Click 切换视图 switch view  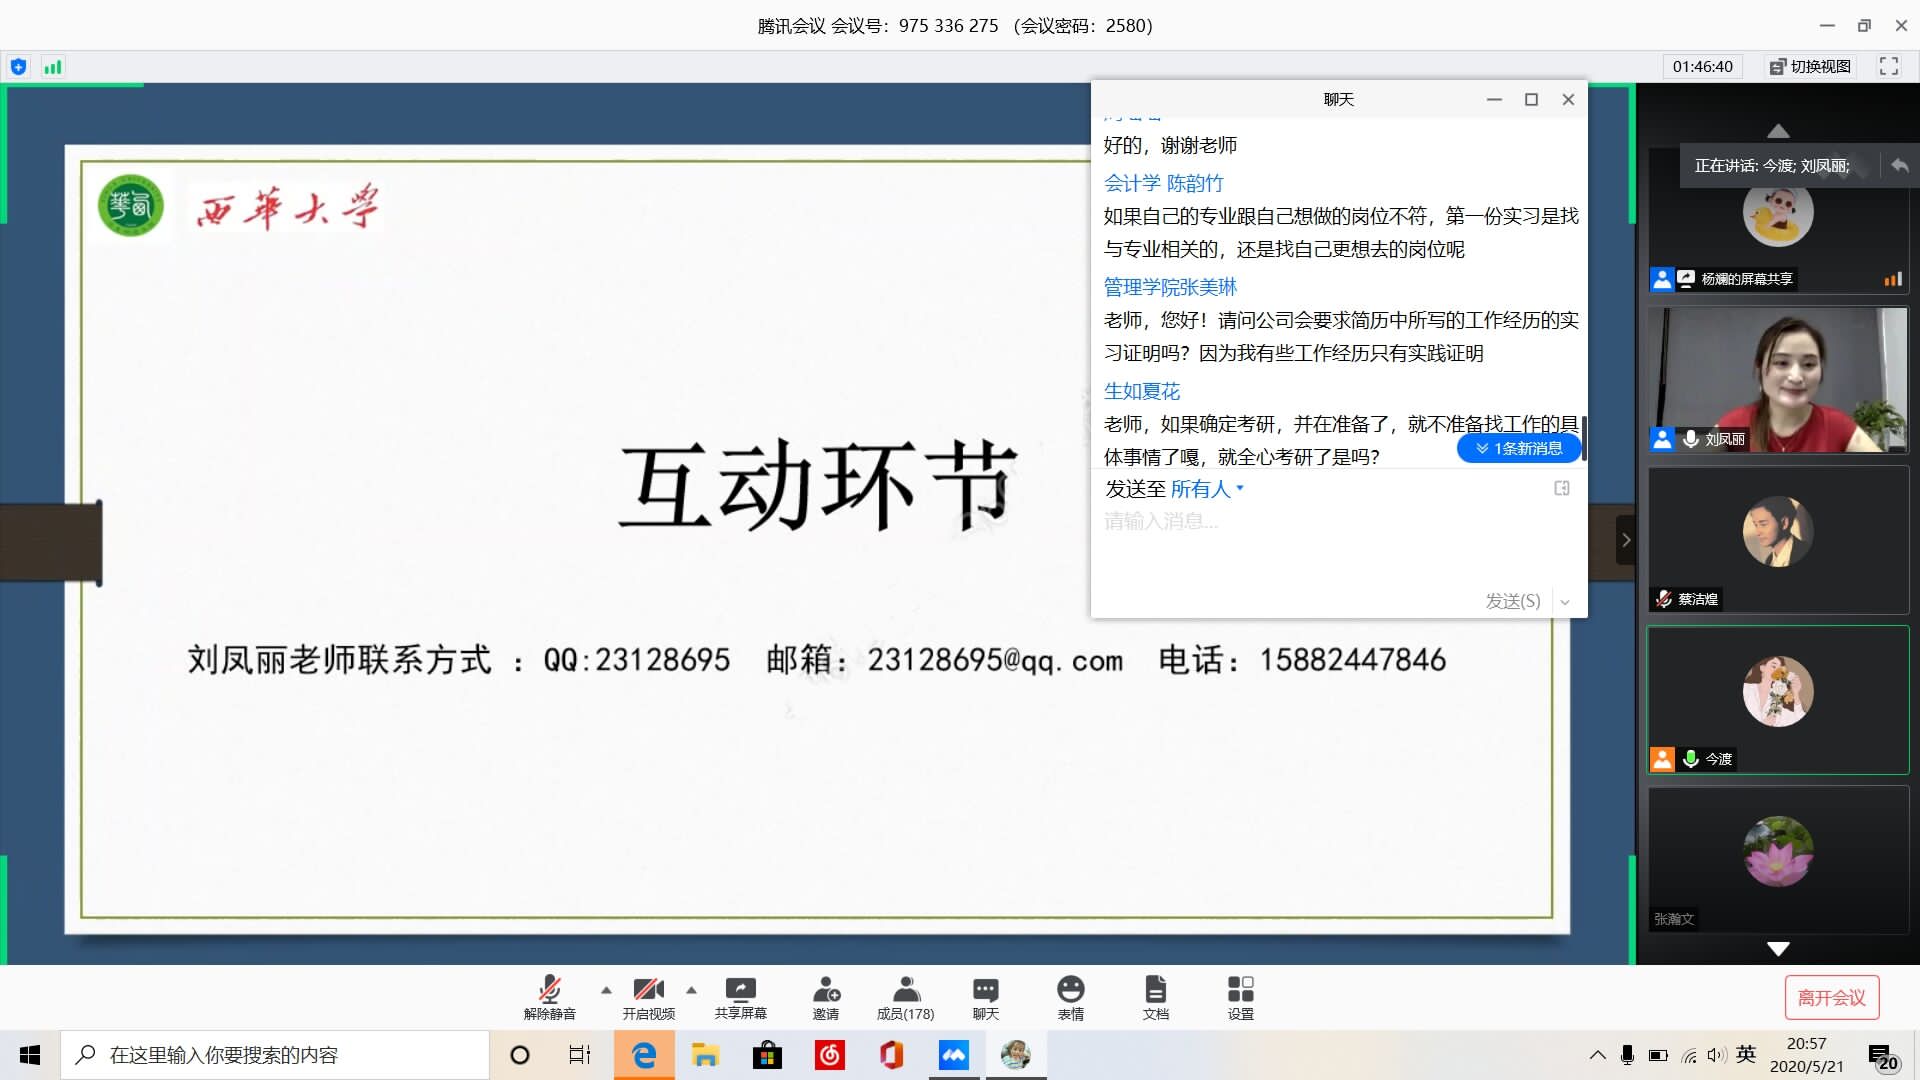(1810, 66)
